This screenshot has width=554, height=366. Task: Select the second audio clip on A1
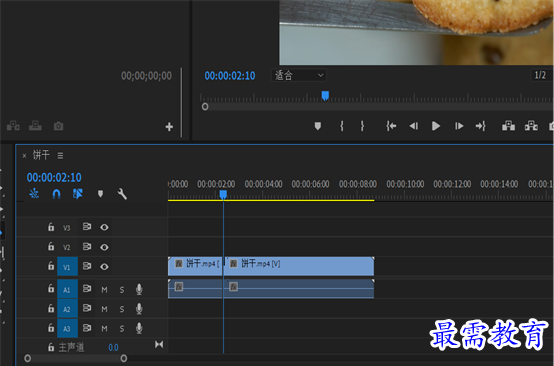pyautogui.click(x=299, y=289)
